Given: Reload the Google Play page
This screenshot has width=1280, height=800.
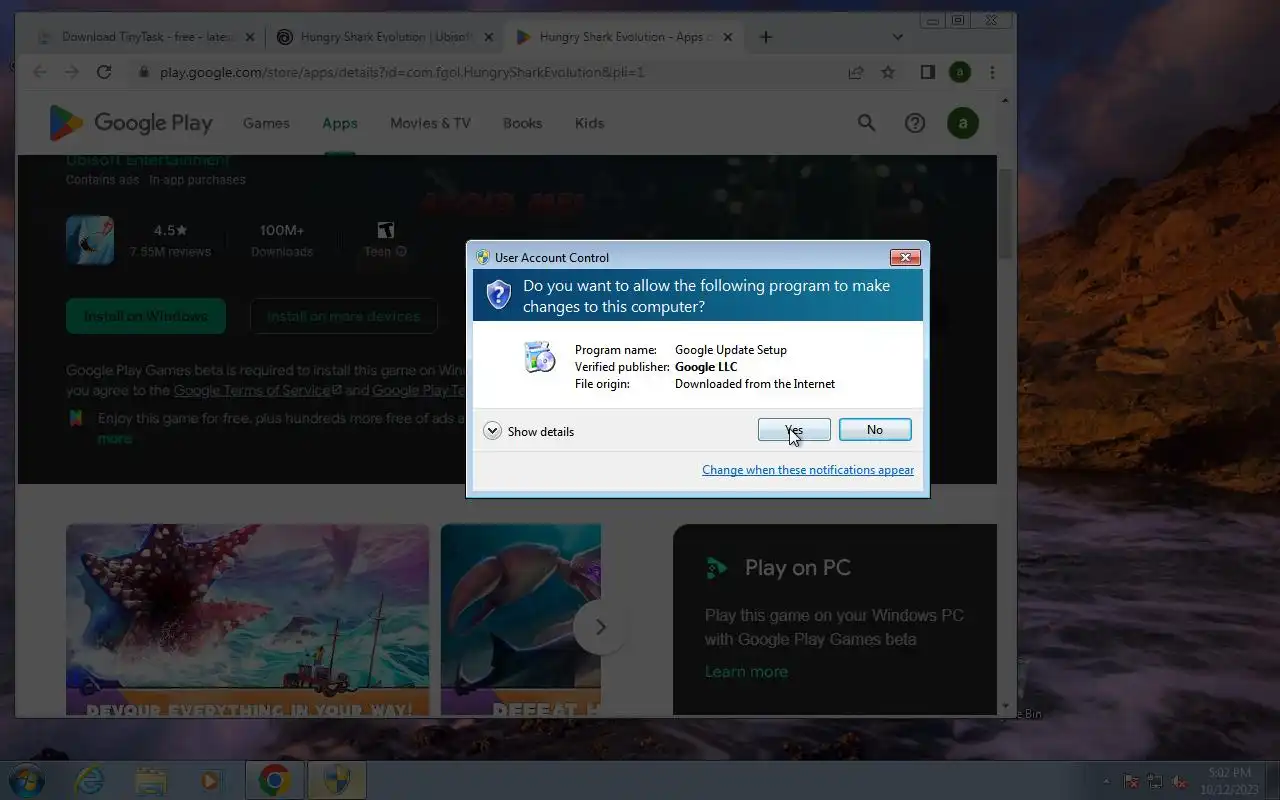Looking at the screenshot, I should click(104, 72).
